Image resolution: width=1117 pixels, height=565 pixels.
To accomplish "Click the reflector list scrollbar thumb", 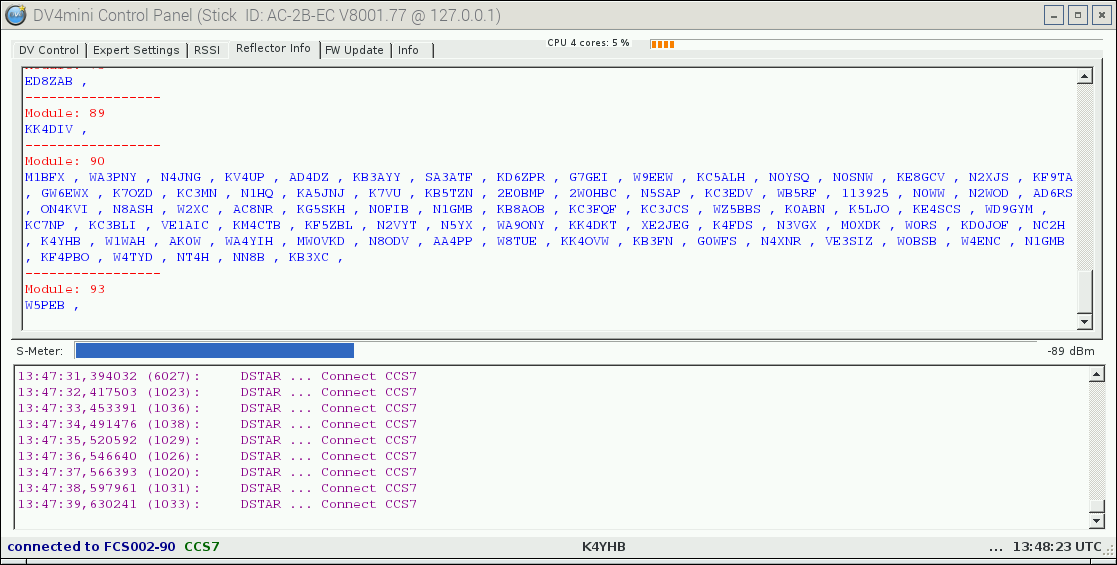I will coord(1084,291).
